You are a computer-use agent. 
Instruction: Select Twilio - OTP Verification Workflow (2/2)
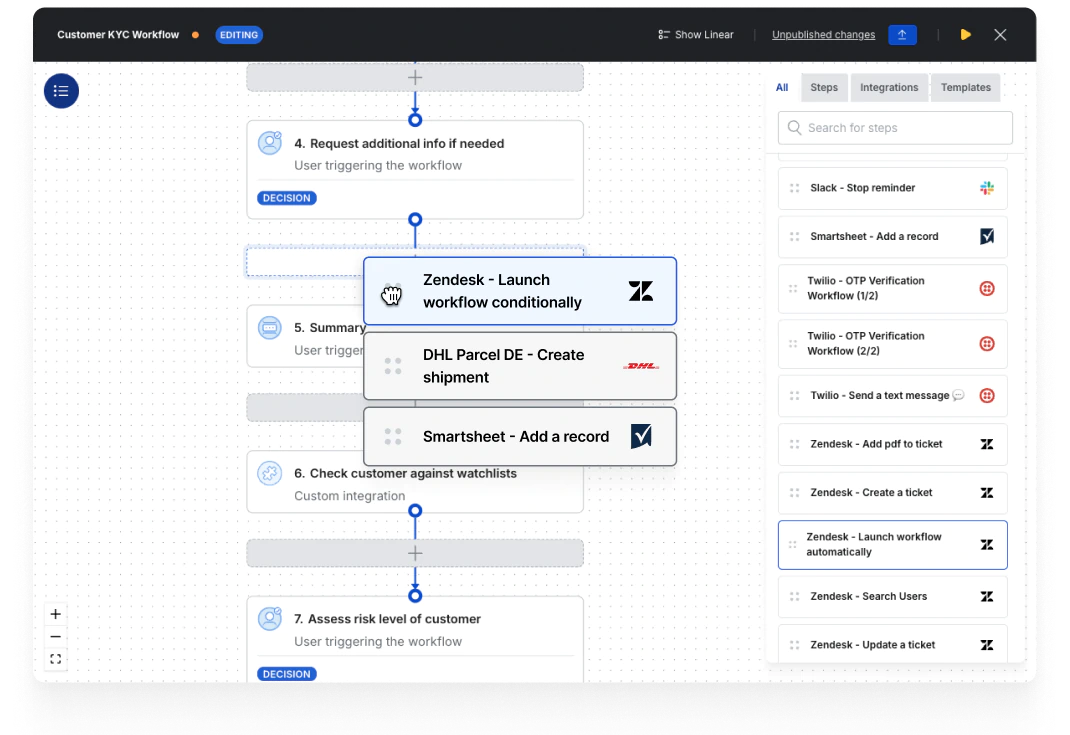(892, 344)
